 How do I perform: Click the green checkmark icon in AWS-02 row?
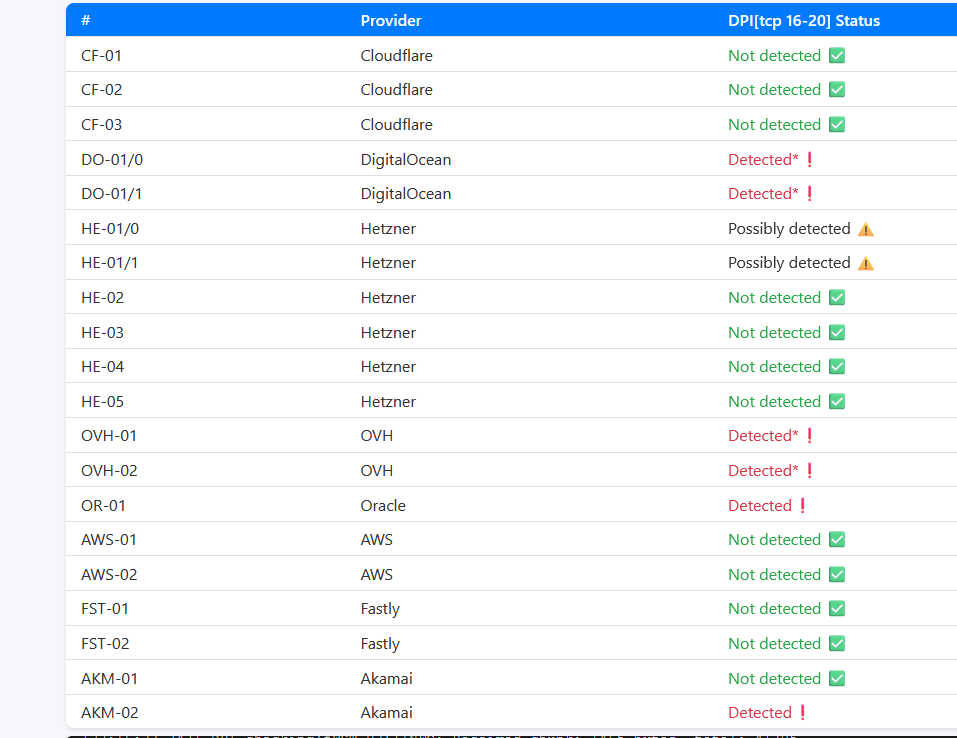(837, 574)
